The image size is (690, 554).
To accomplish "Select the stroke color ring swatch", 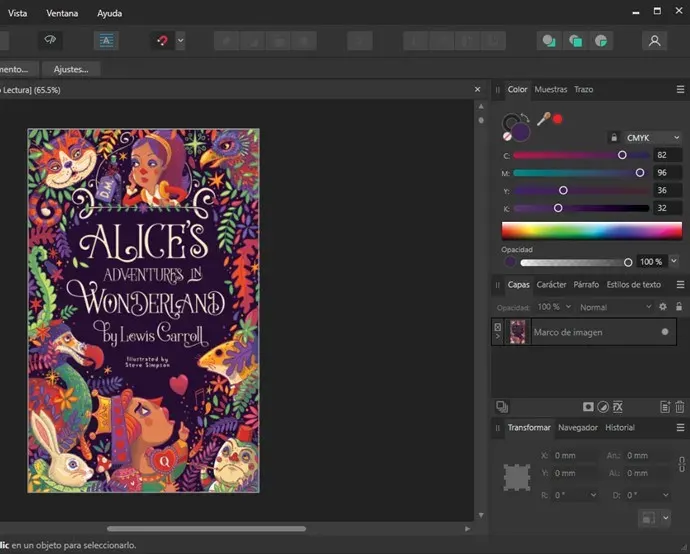I will [511, 122].
